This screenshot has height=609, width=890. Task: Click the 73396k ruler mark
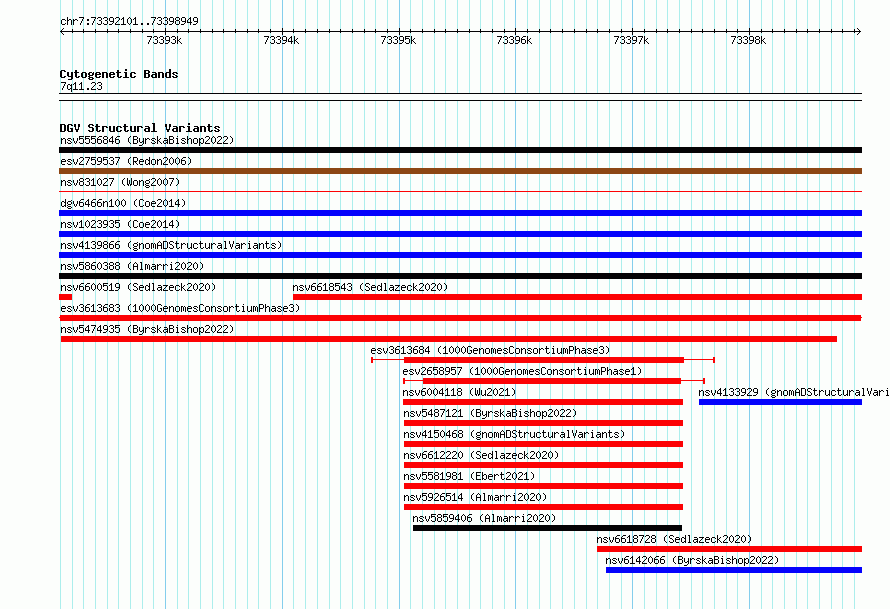pyautogui.click(x=515, y=40)
